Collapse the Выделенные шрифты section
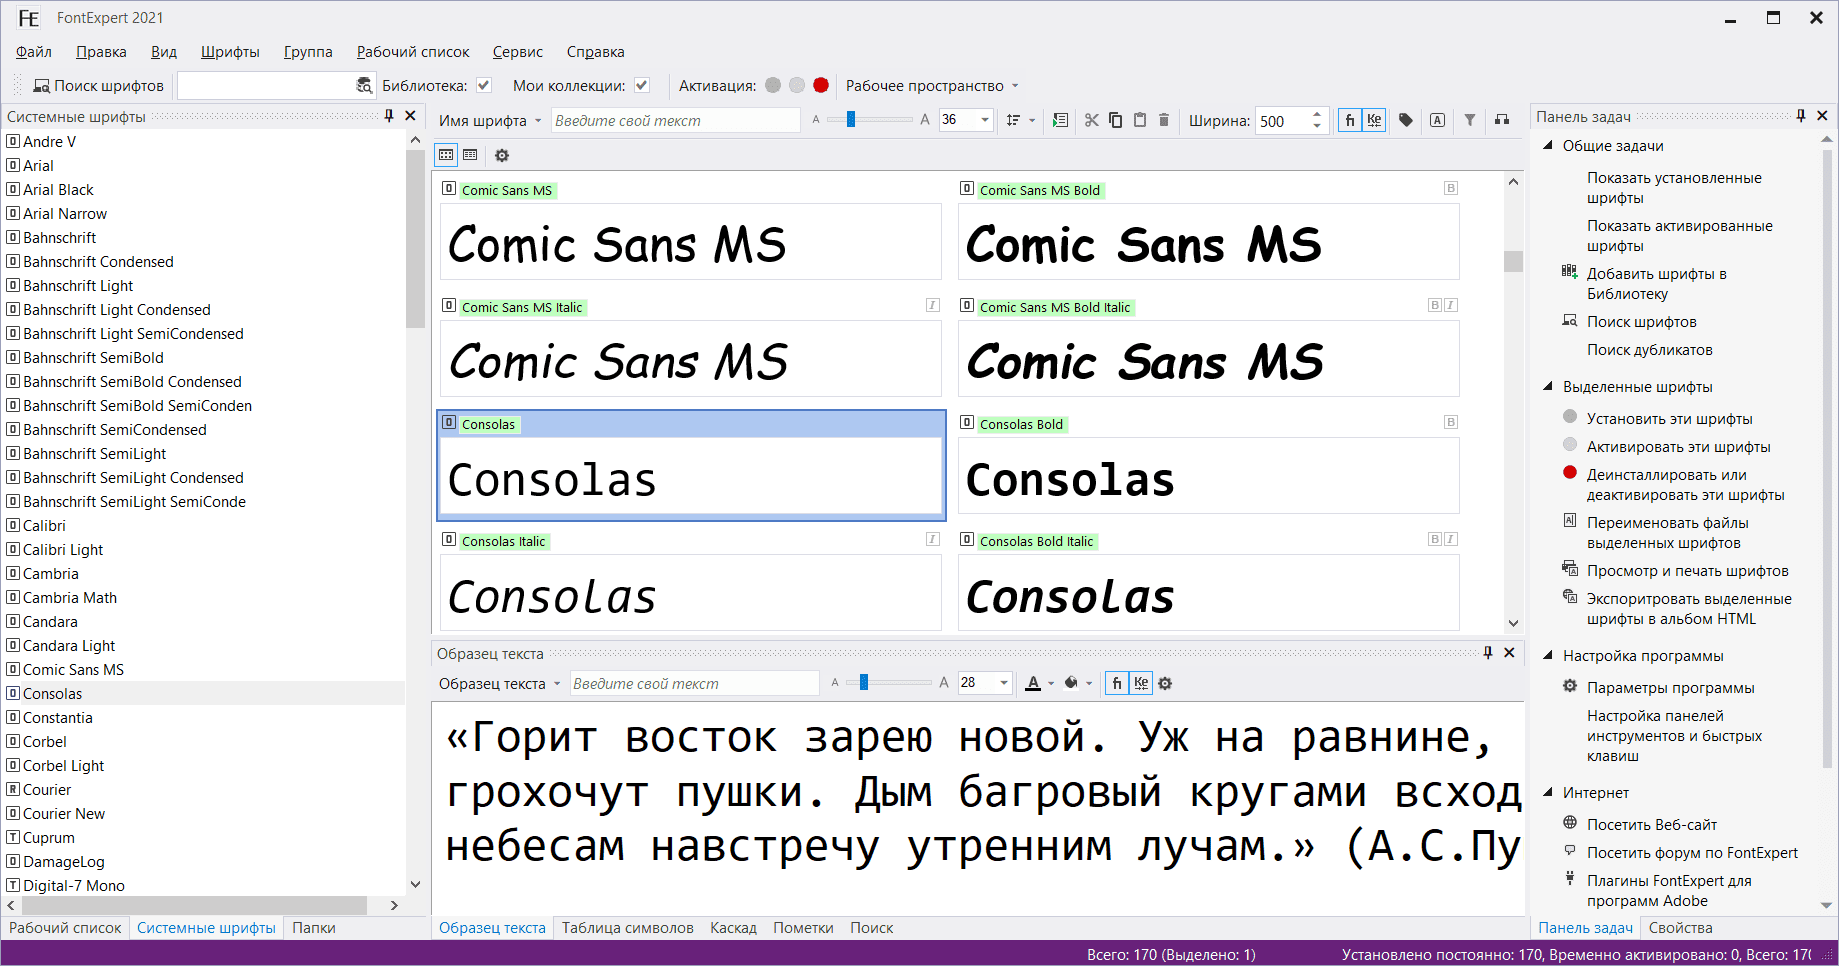This screenshot has height=966, width=1839. pos(1548,387)
